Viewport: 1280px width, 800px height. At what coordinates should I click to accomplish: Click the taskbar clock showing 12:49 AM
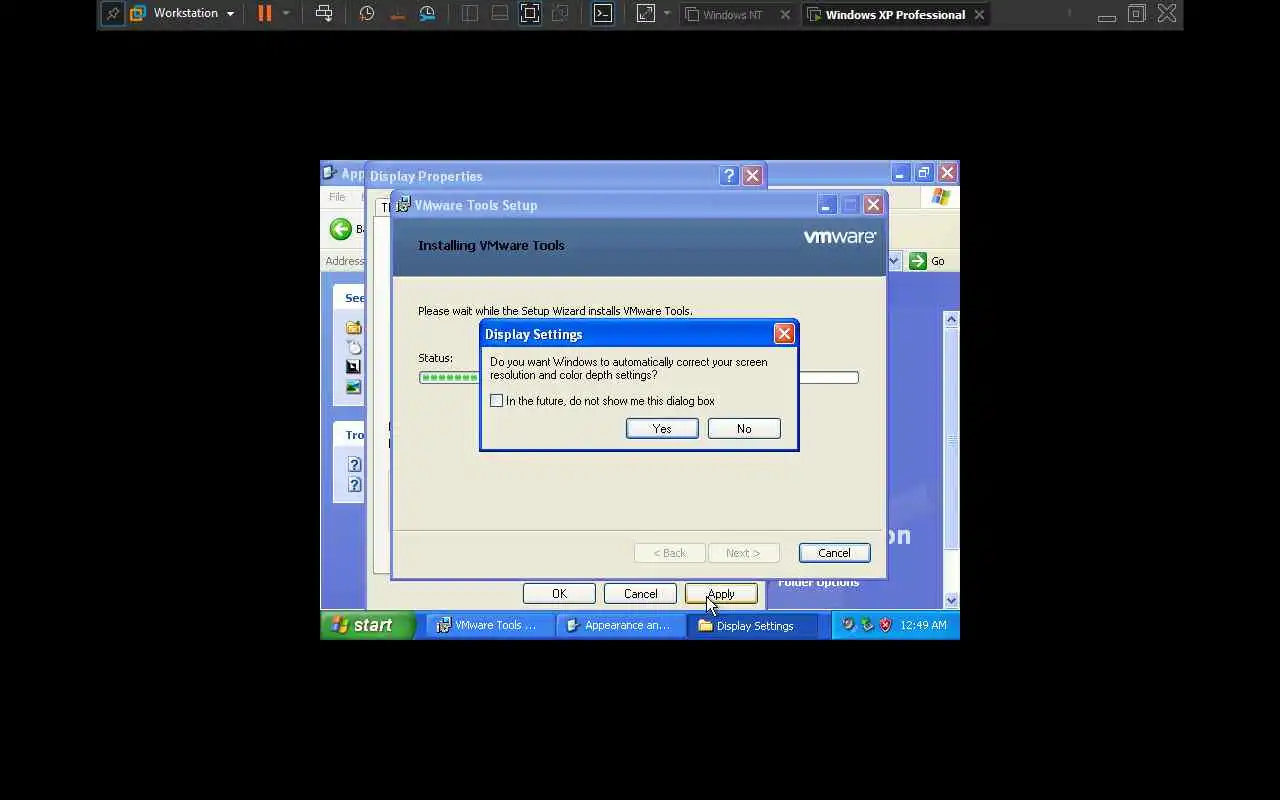click(923, 625)
